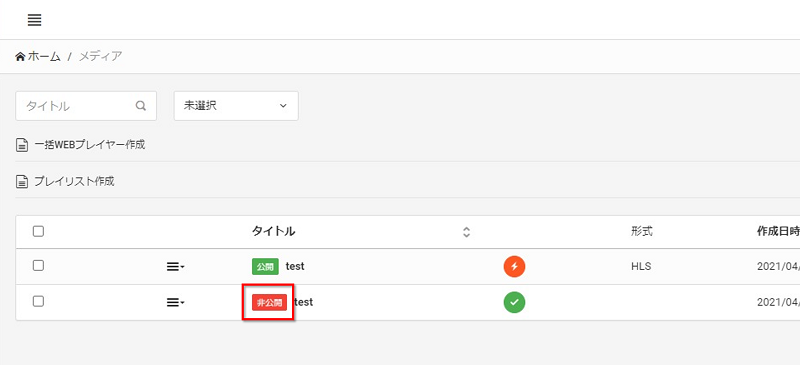Expand the row menu for the 公開 test
This screenshot has height=365, width=800.
176,266
